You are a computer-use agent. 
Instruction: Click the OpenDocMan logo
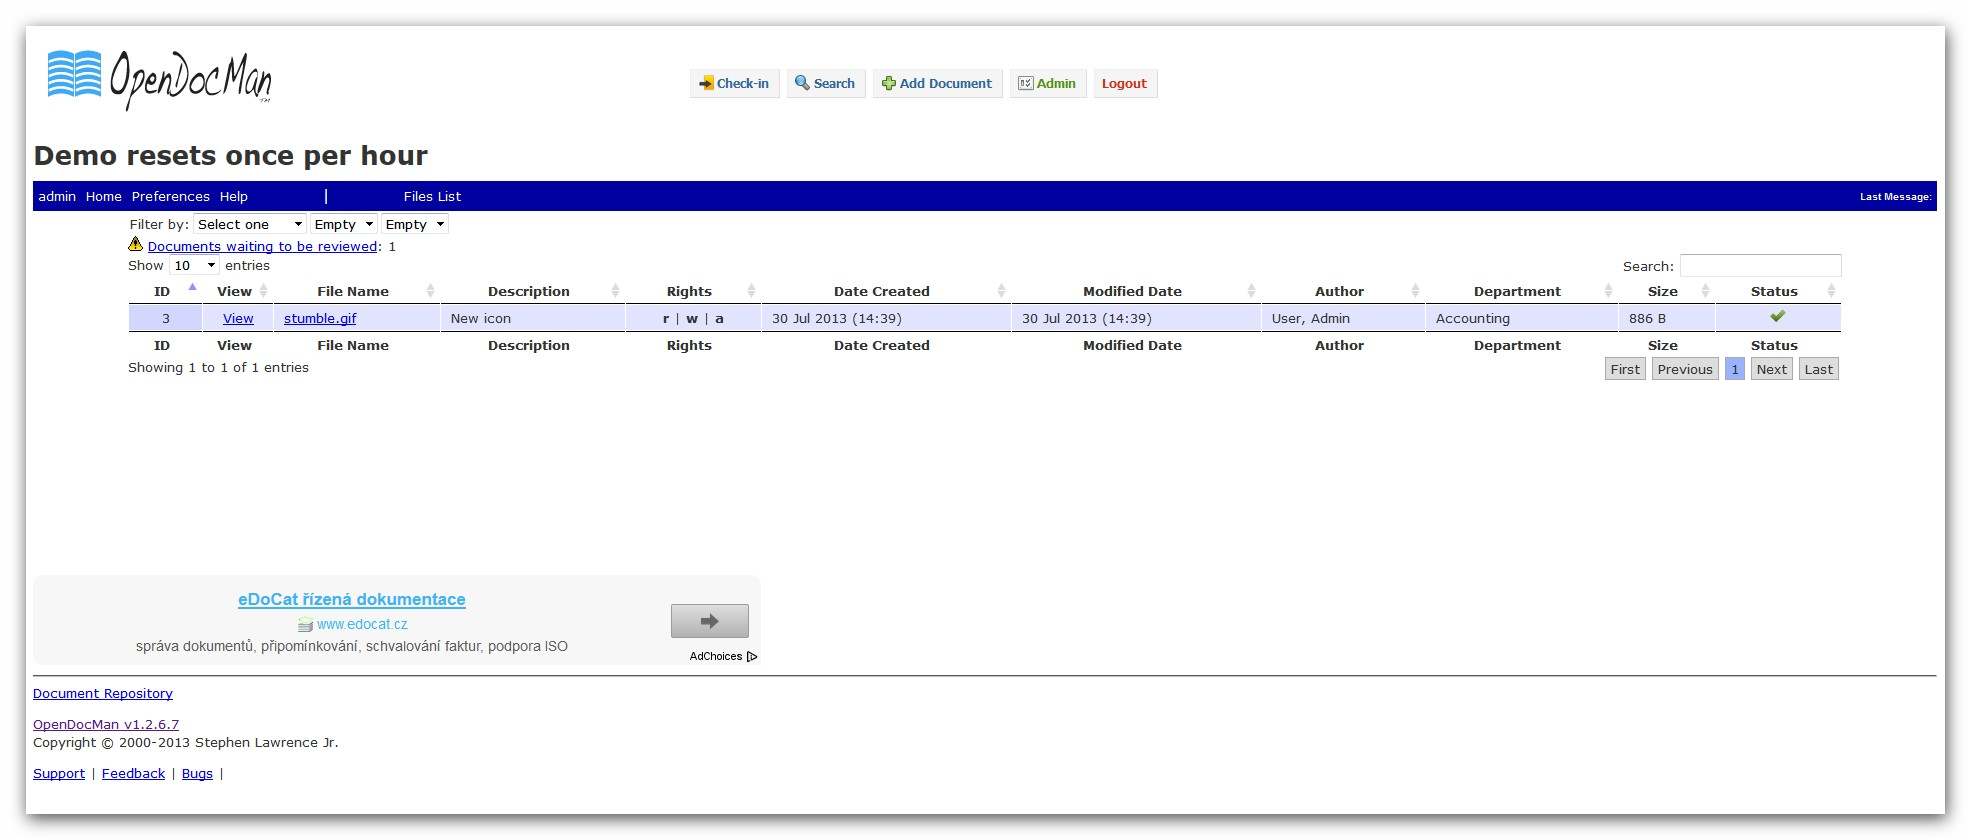pos(160,78)
